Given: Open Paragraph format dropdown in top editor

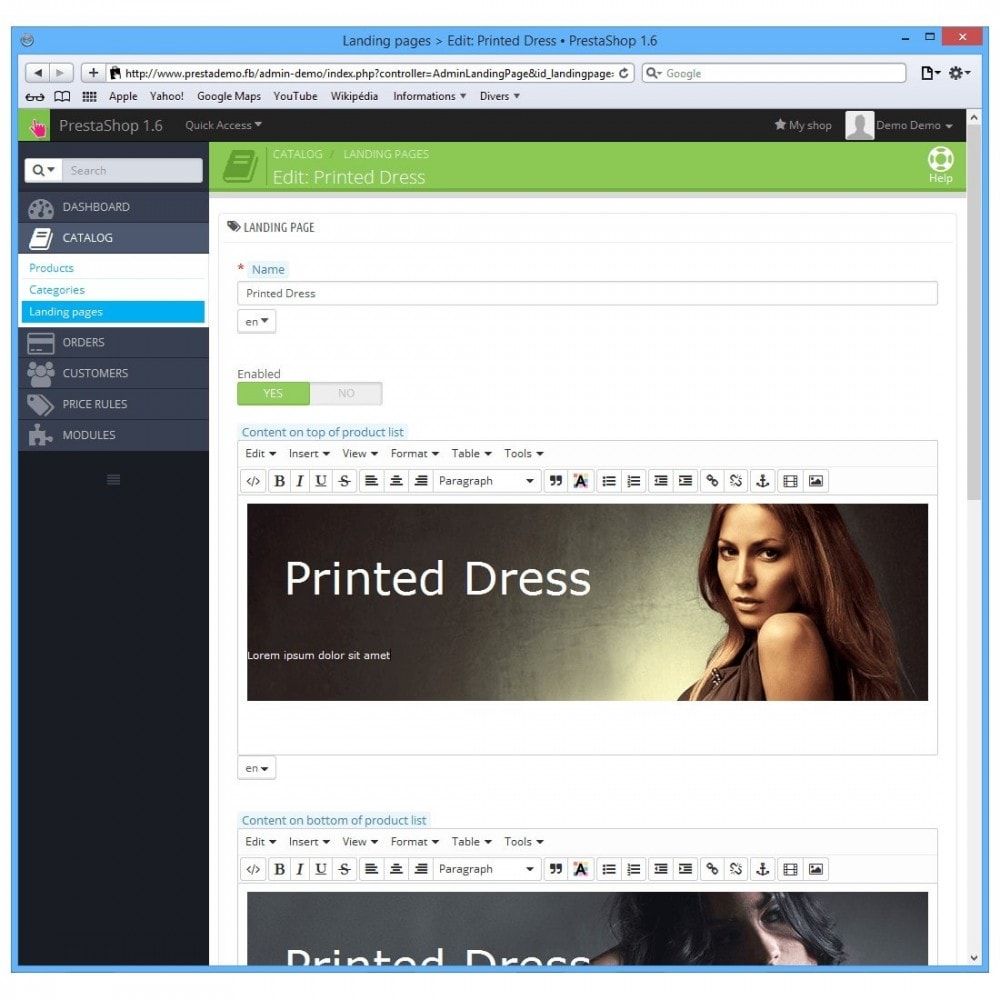Looking at the screenshot, I should (487, 481).
